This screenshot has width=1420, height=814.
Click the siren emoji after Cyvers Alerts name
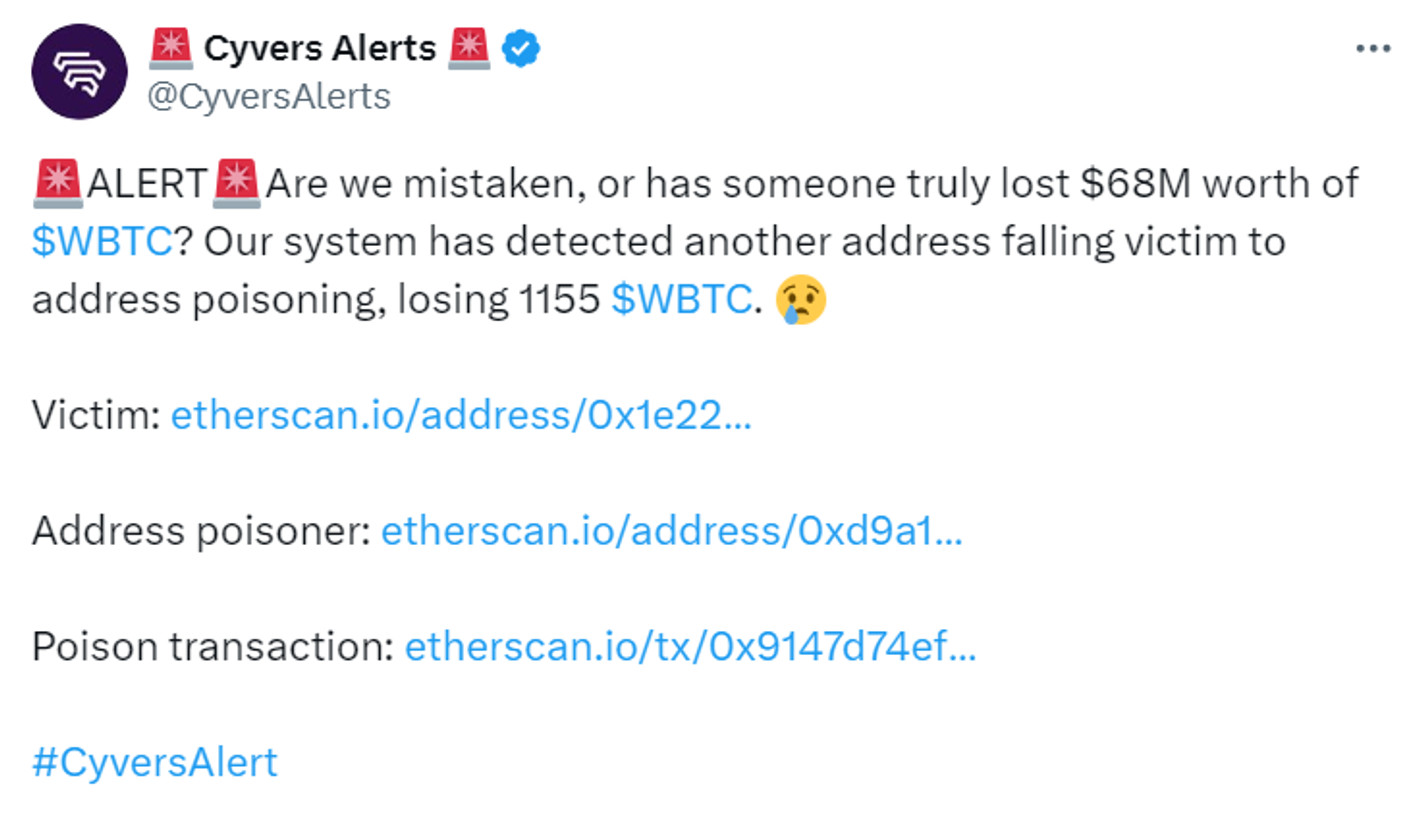tap(470, 48)
